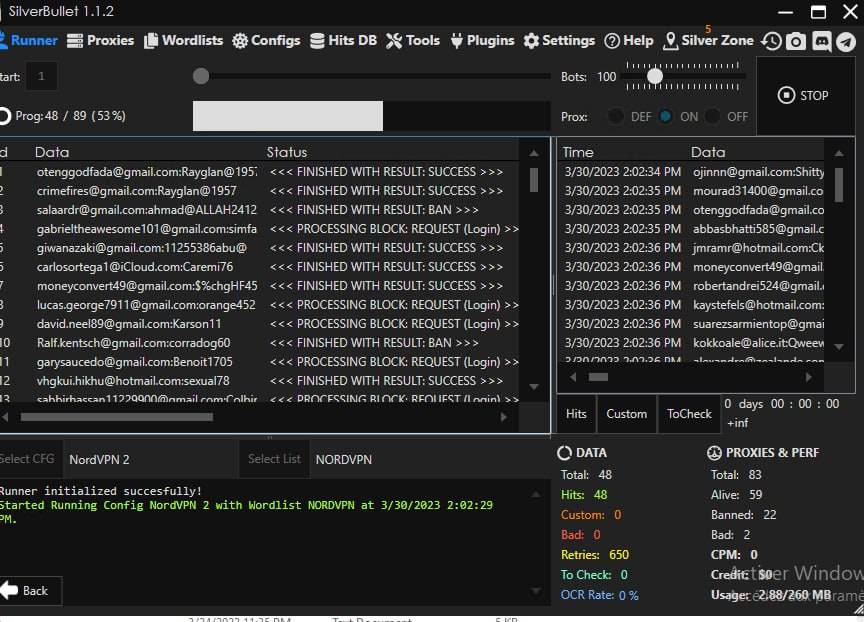This screenshot has width=864, height=622.
Task: Open the Help section
Action: pyautogui.click(x=628, y=40)
